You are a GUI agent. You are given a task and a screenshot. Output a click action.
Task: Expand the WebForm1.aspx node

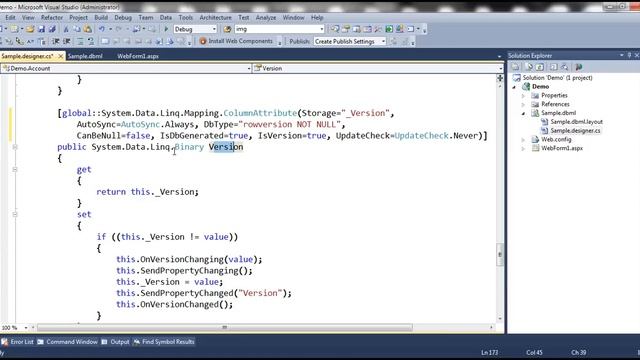(523, 149)
